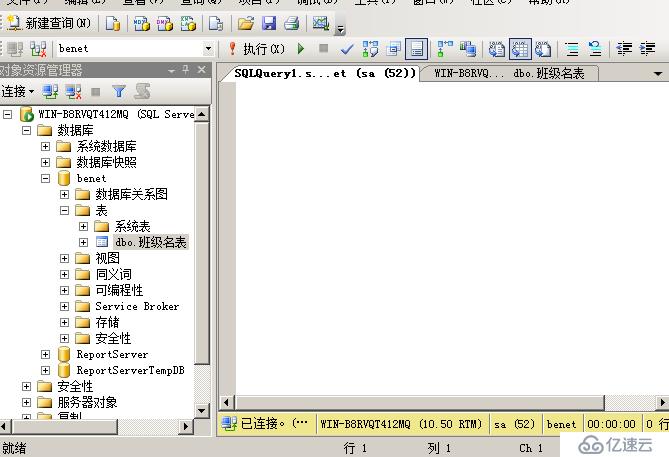Expand the 系统数据库 folder
This screenshot has height=457, width=669.
tap(45, 146)
